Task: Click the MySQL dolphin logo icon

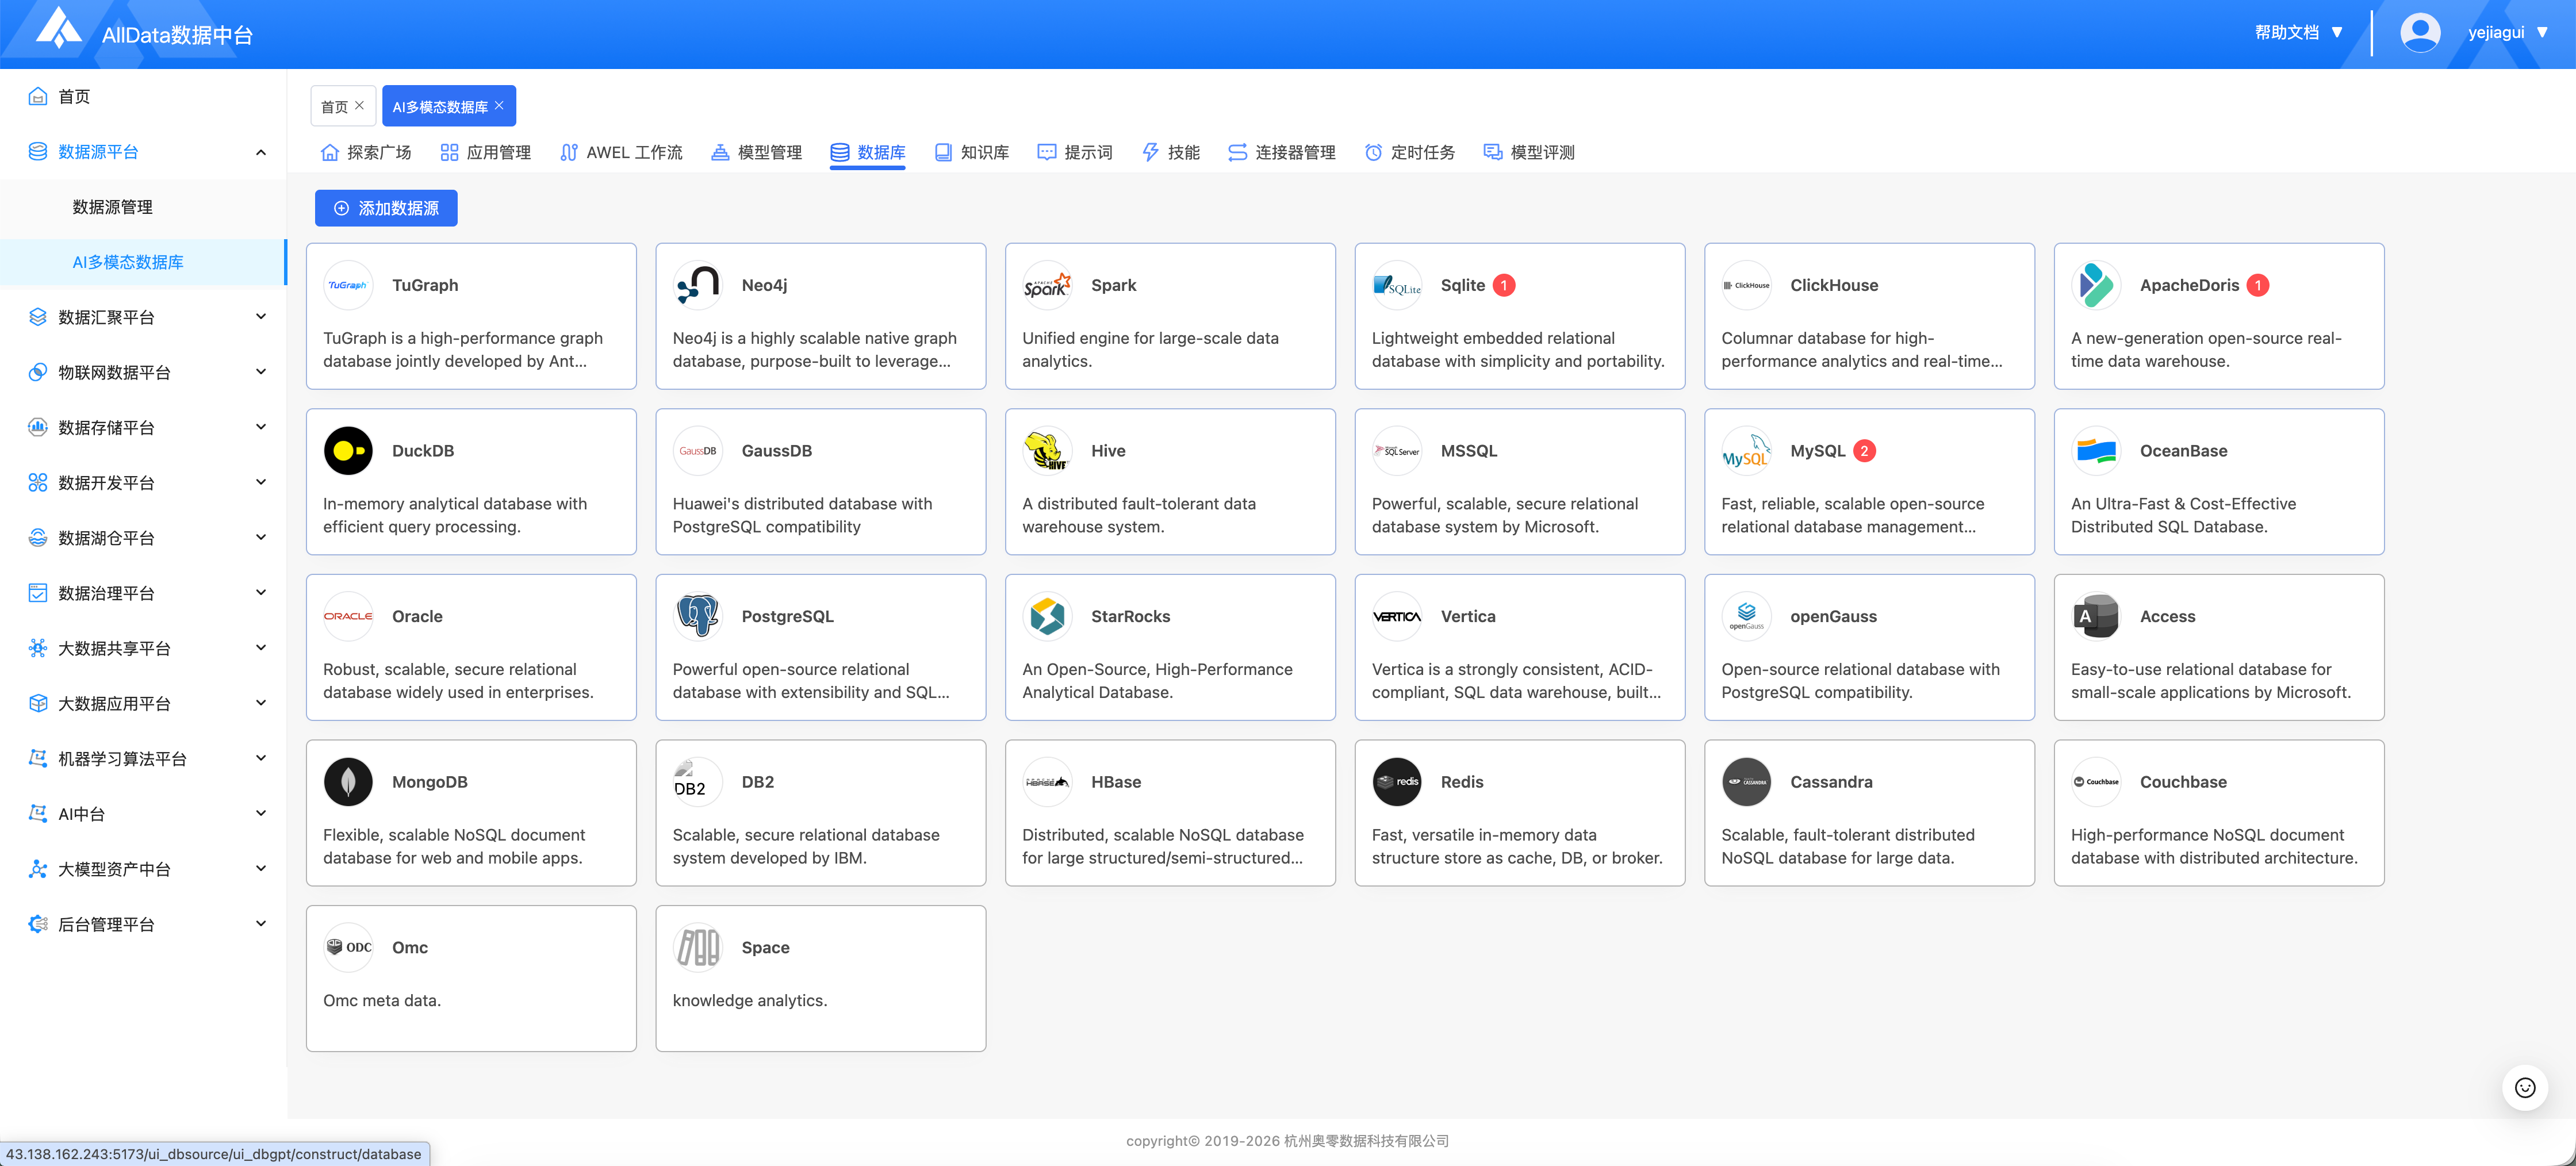Action: pos(1746,451)
